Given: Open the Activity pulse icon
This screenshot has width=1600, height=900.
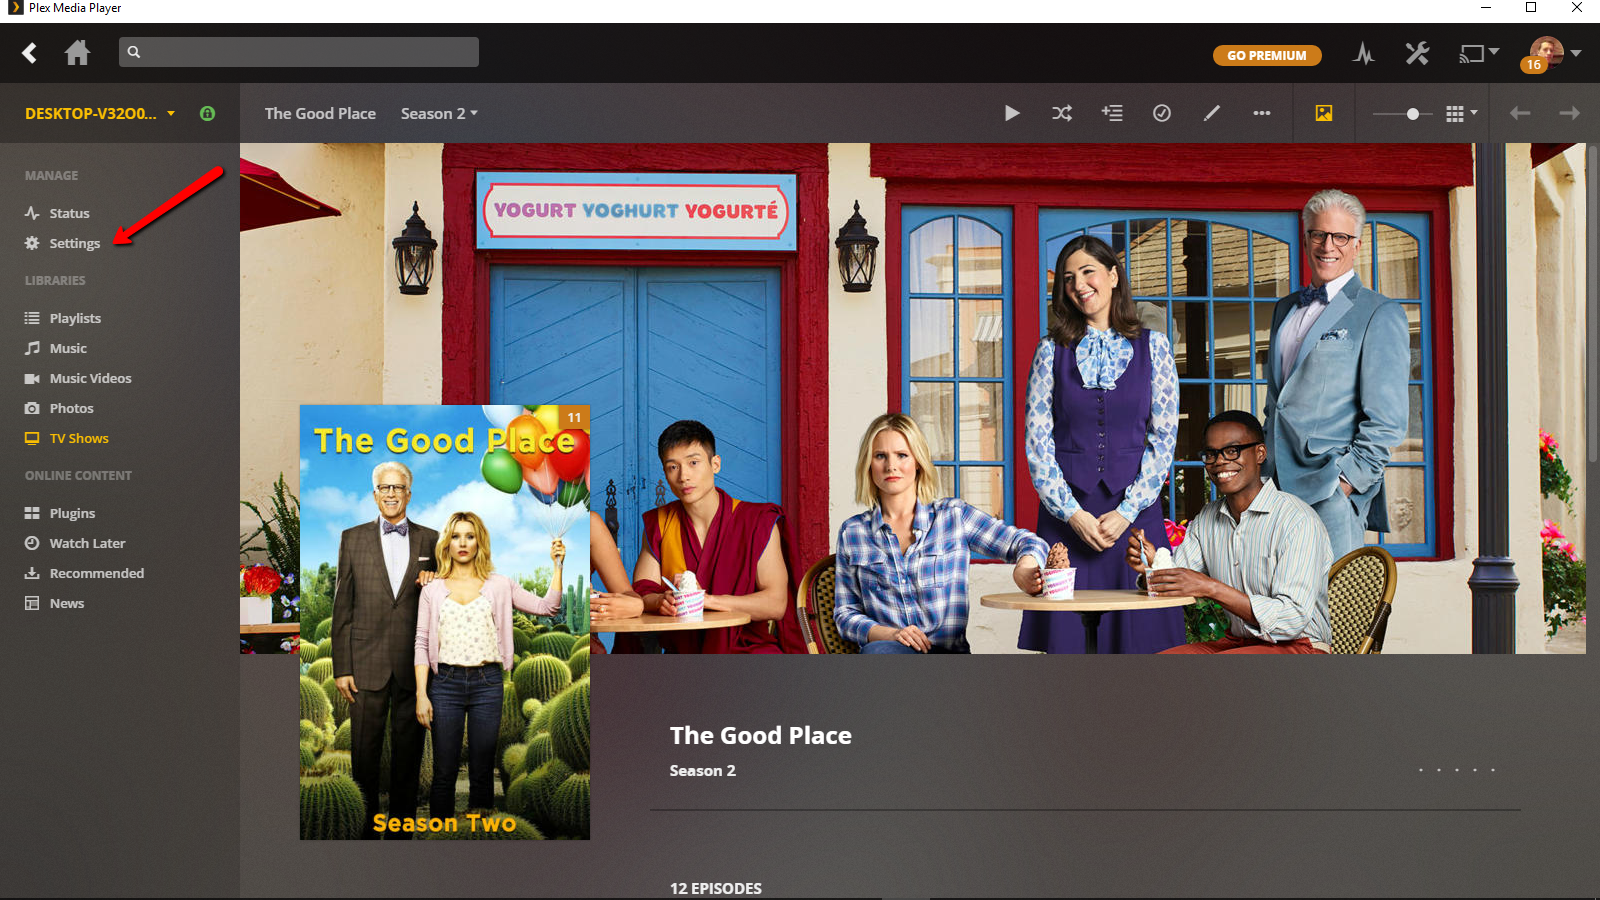Looking at the screenshot, I should coord(1364,53).
